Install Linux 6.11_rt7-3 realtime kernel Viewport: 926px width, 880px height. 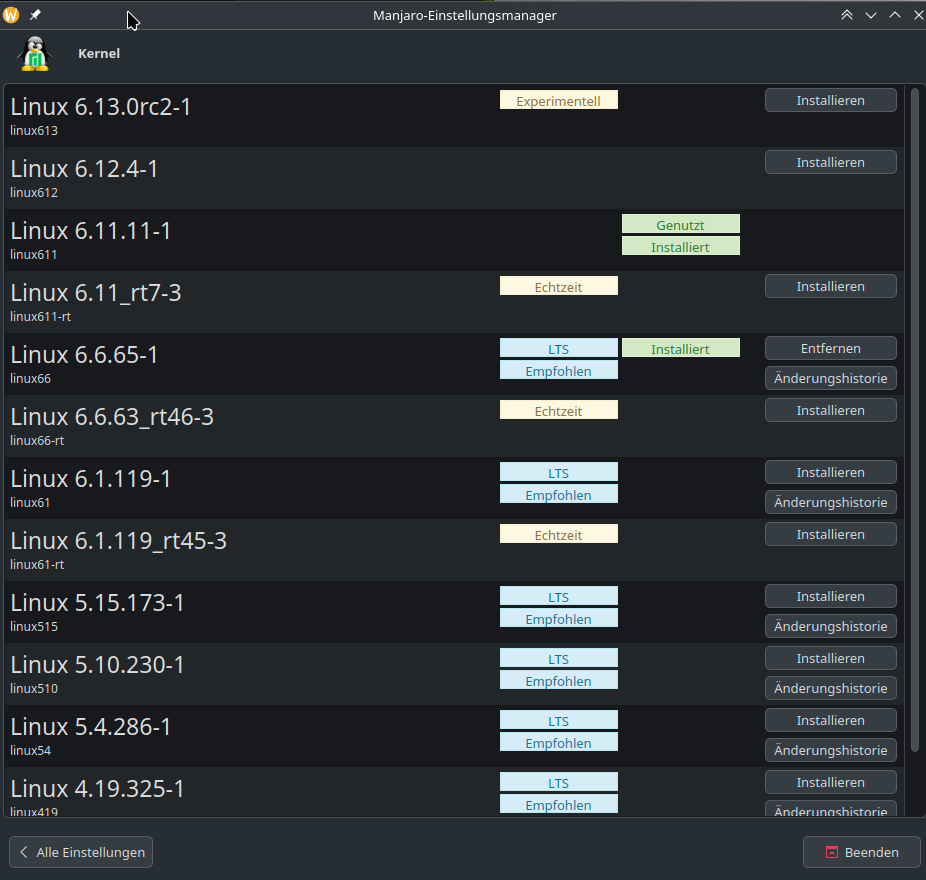coord(830,286)
